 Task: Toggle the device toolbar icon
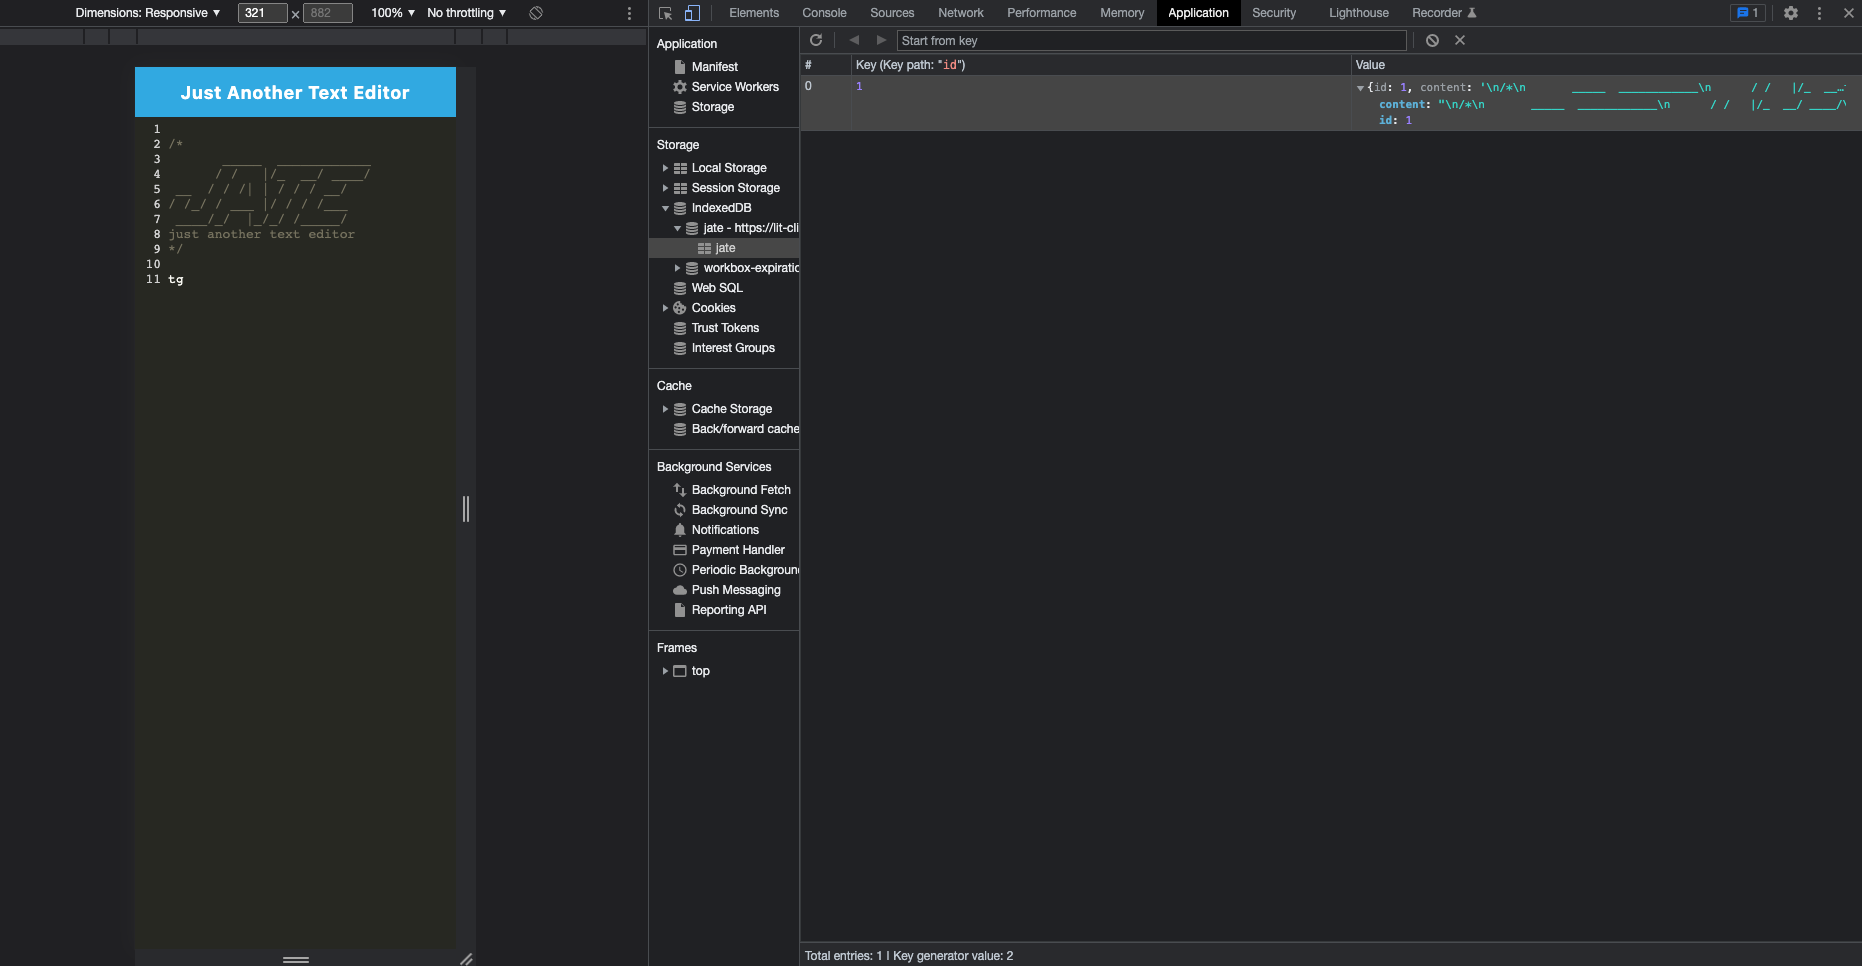point(692,13)
